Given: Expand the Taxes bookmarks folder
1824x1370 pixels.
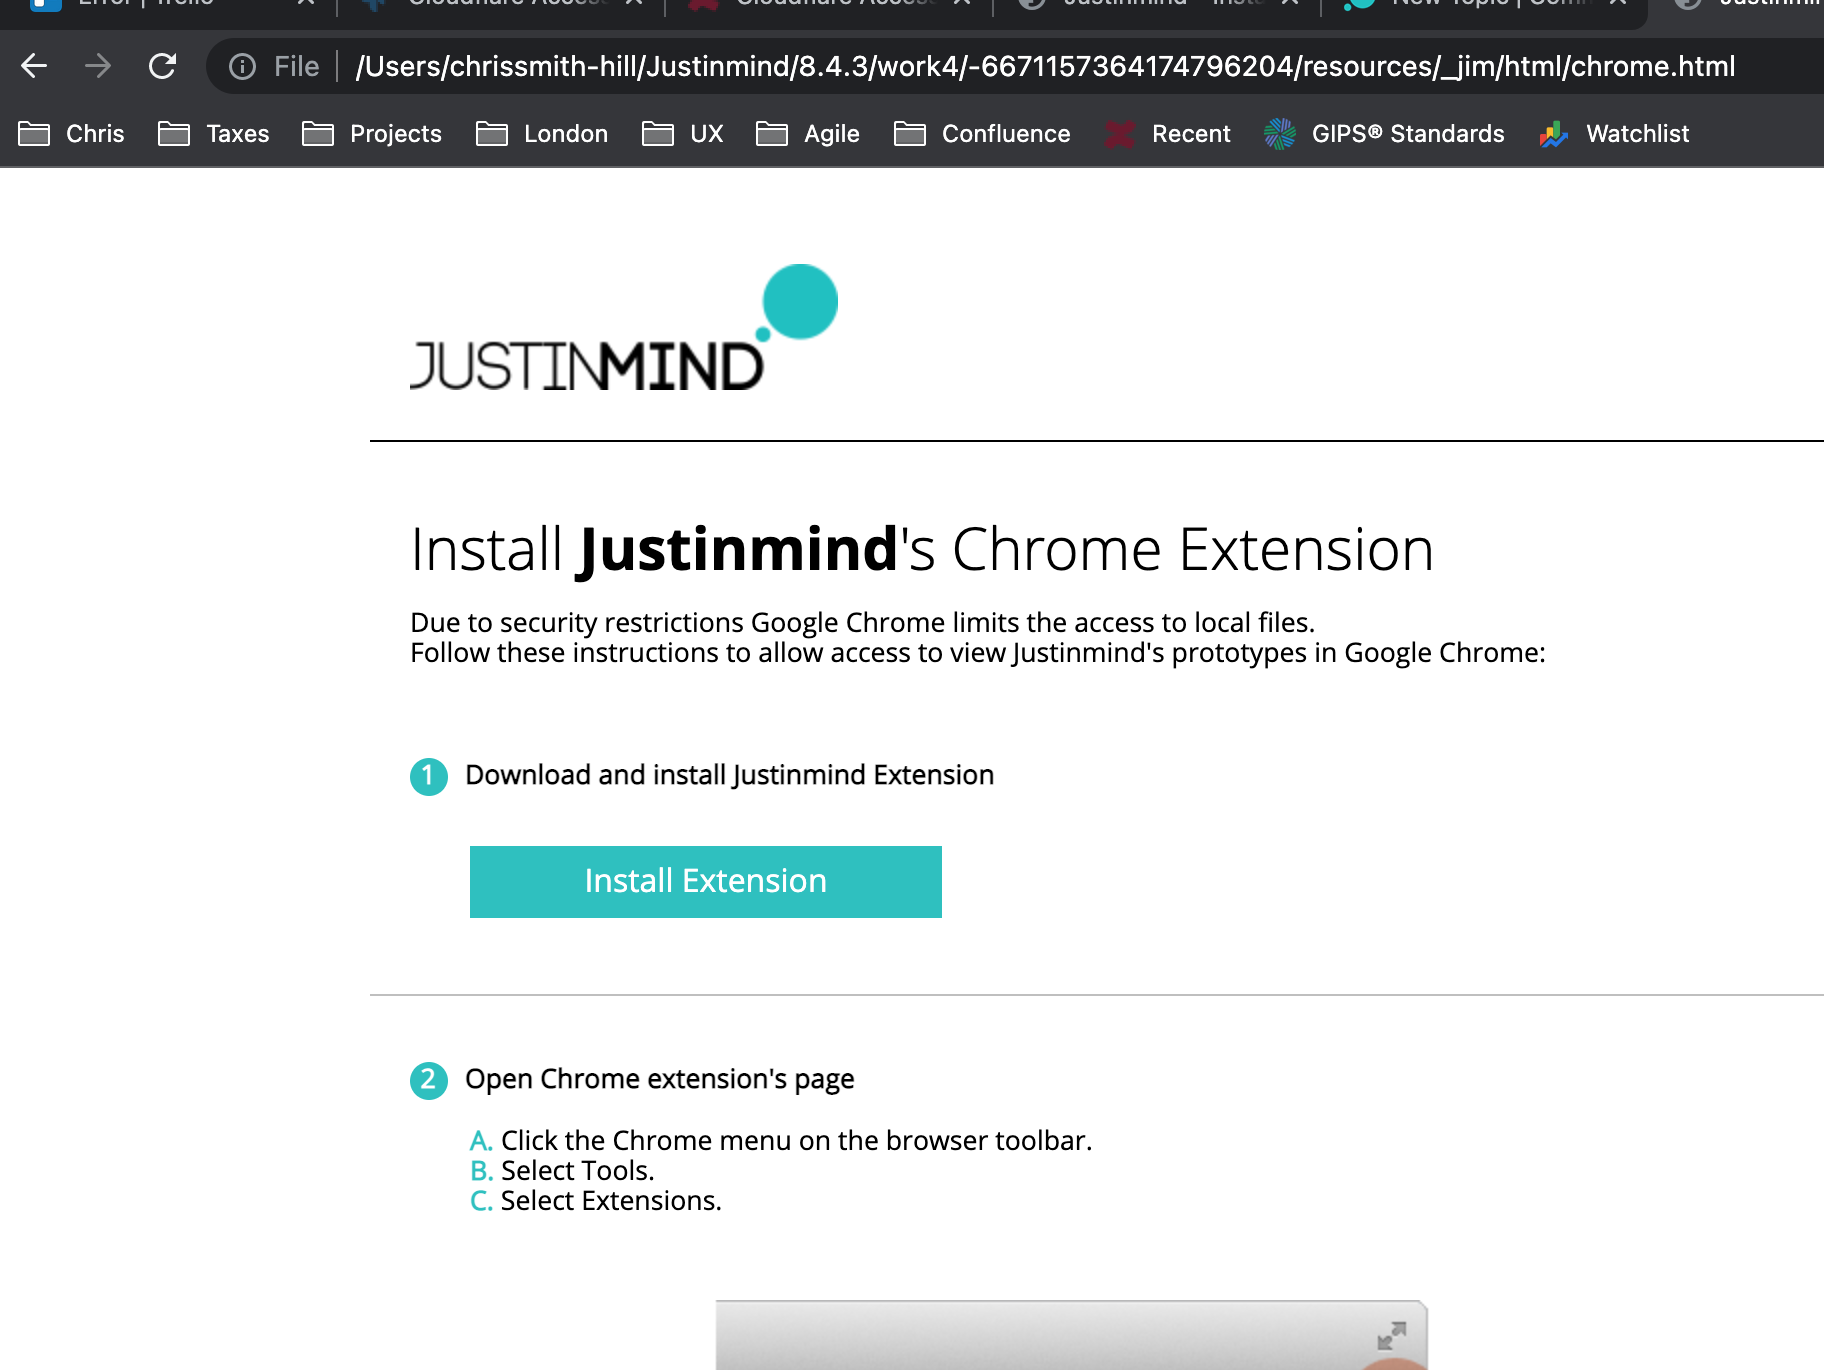Looking at the screenshot, I should (x=214, y=134).
